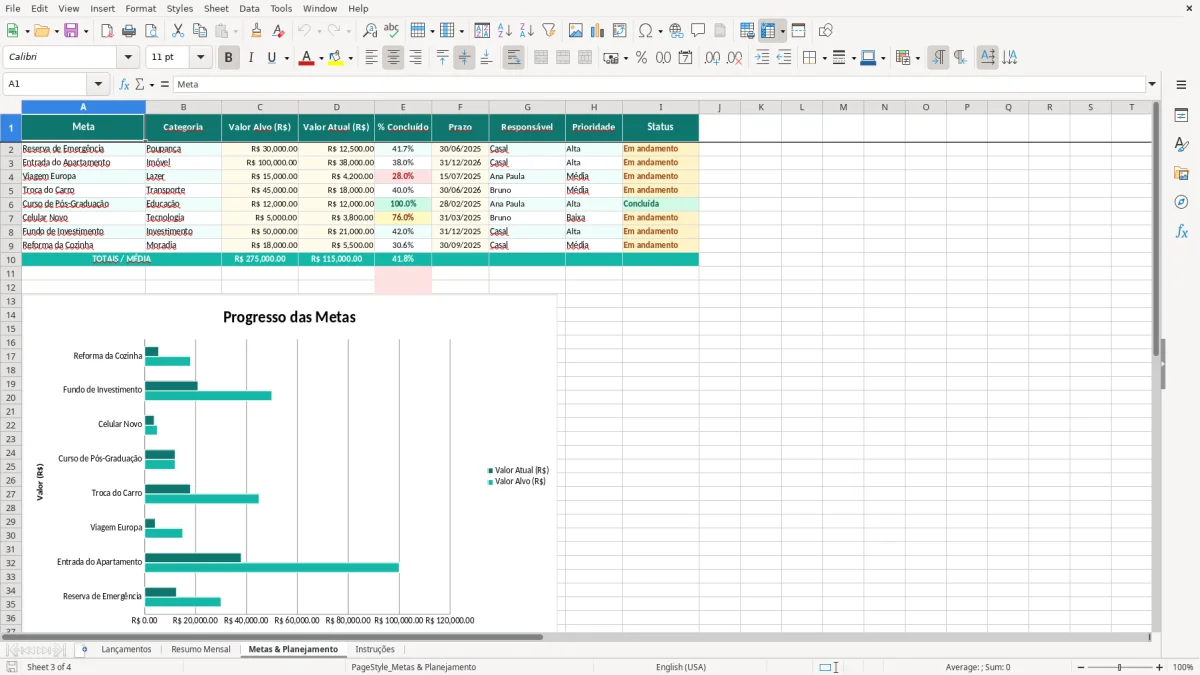Toggle Underline formatting
The image size is (1200, 675).
pyautogui.click(x=271, y=58)
